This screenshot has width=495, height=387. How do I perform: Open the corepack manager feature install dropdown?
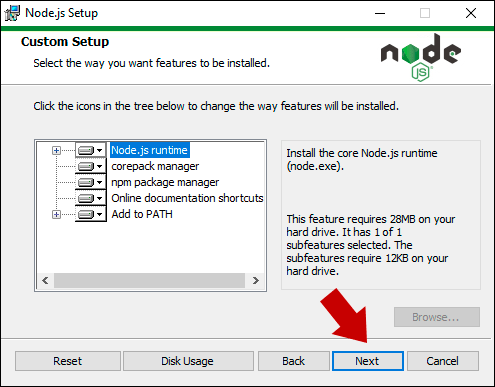tap(90, 166)
